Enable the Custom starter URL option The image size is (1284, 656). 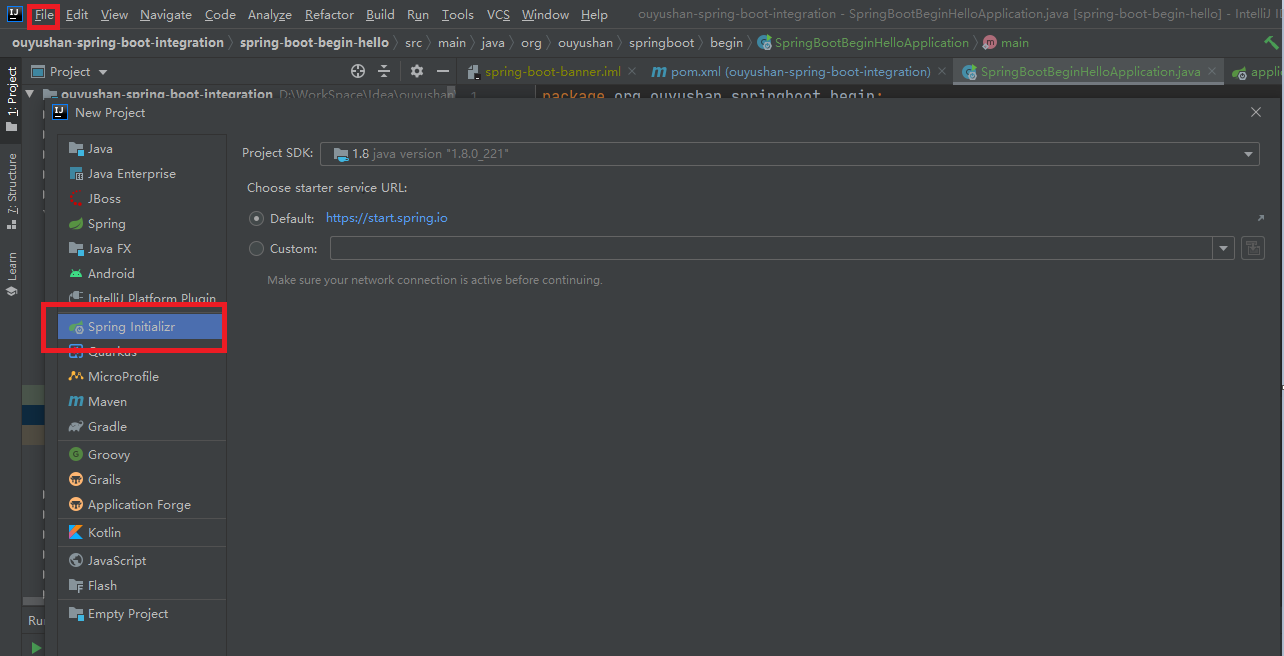[x=256, y=248]
